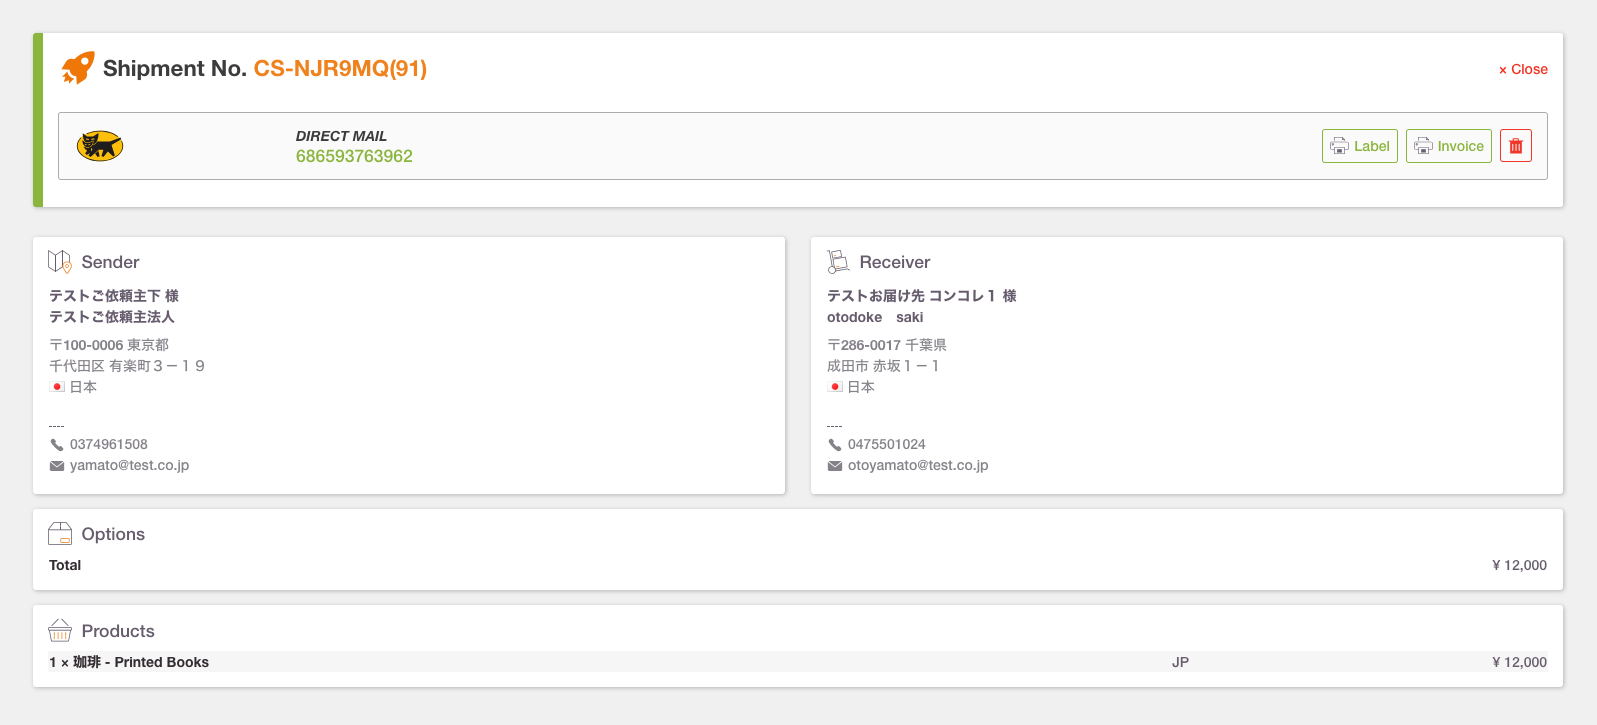Click the Products basket icon

(60, 630)
